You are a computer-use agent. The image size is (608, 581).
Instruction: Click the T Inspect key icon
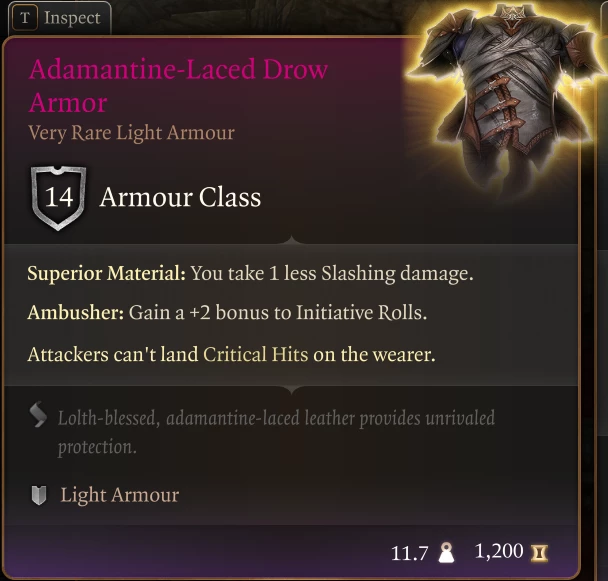point(25,17)
